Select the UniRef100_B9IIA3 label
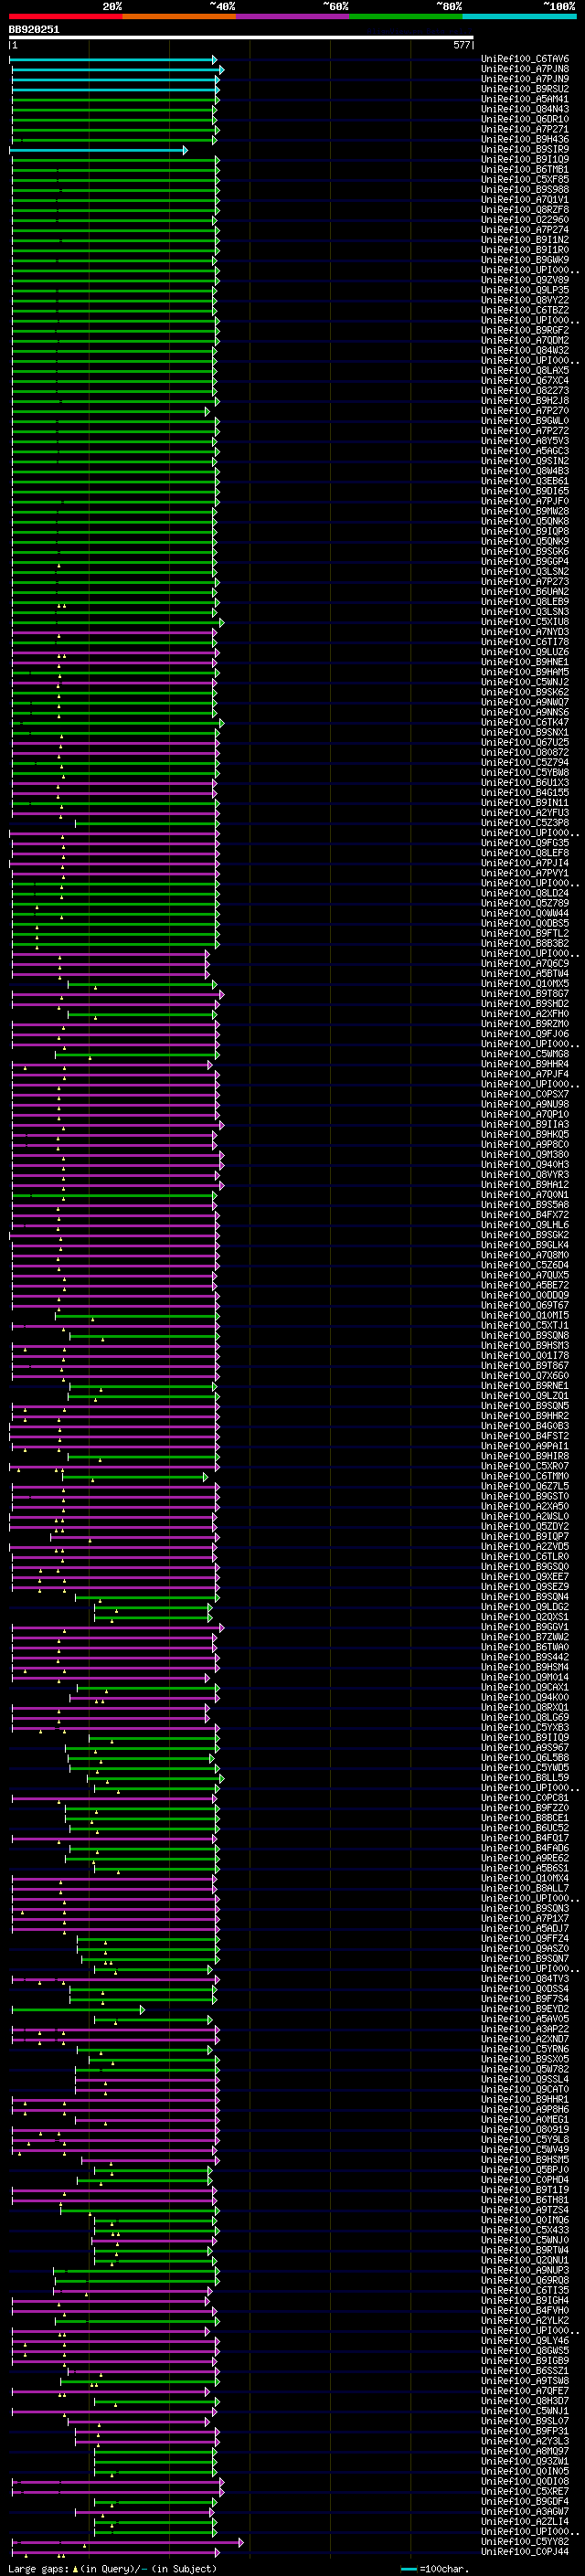The width and height of the screenshot is (585, 2576). [x=525, y=1124]
